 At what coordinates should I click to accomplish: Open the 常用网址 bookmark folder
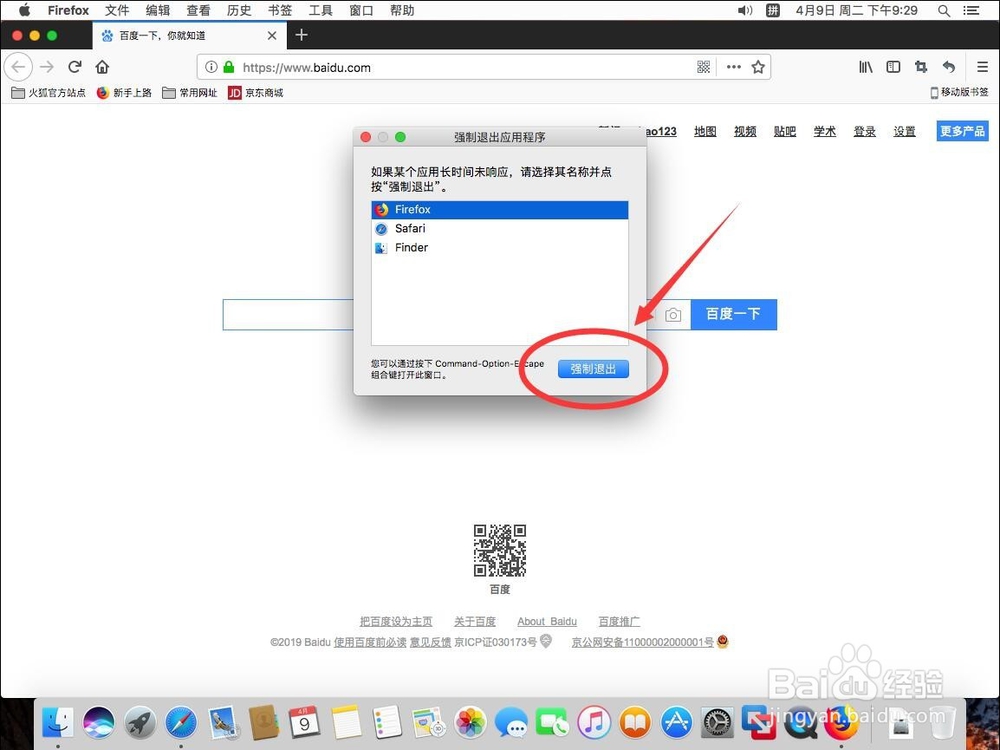tap(190, 92)
